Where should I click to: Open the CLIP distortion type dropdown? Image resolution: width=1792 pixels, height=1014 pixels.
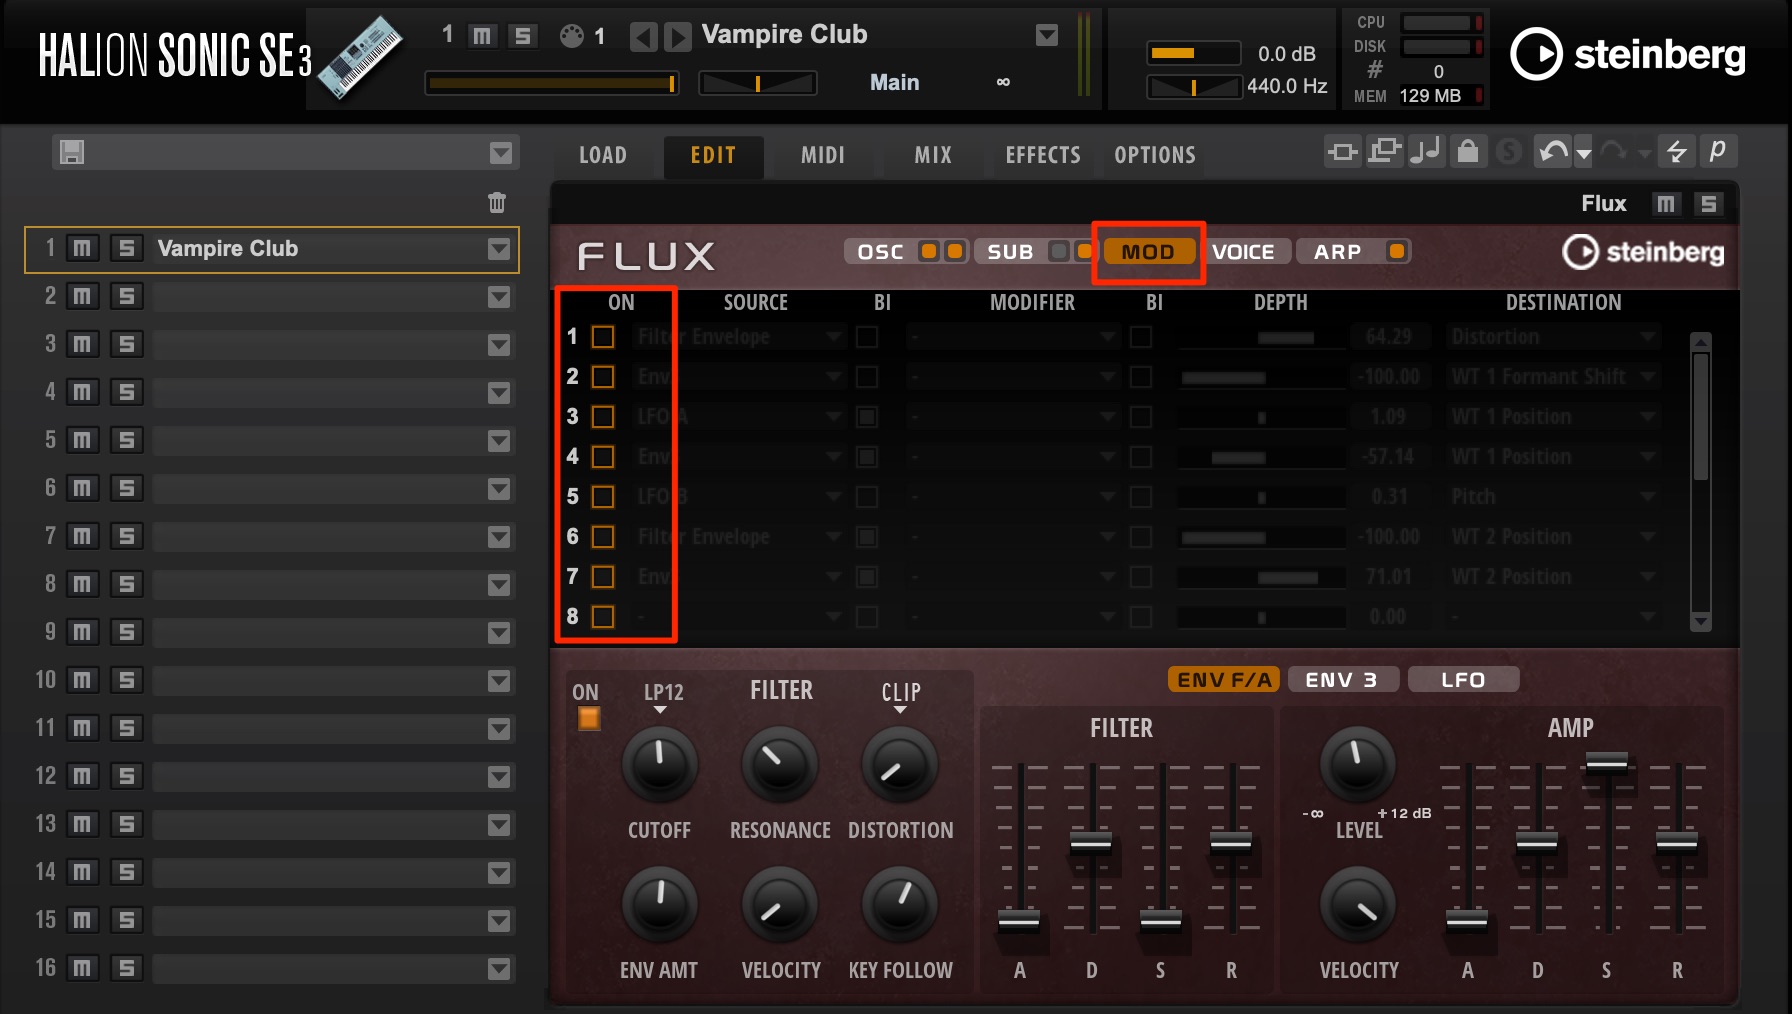(x=901, y=698)
